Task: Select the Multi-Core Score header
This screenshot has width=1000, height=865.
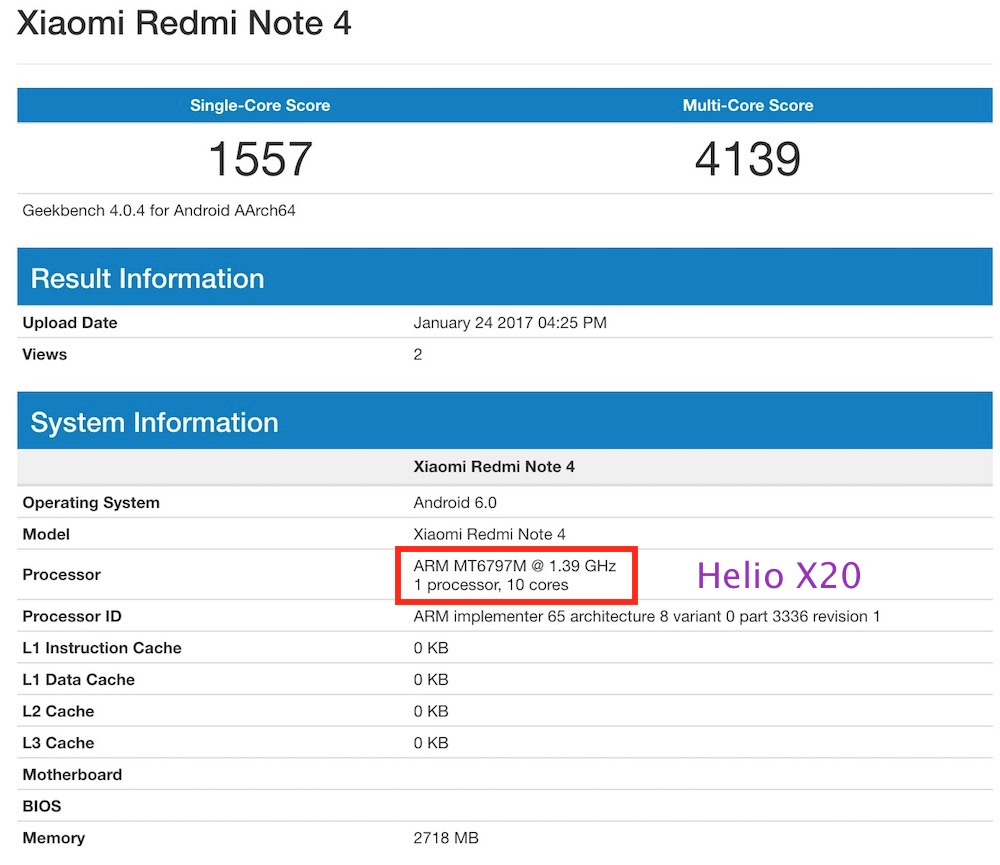Action: pyautogui.click(x=747, y=105)
